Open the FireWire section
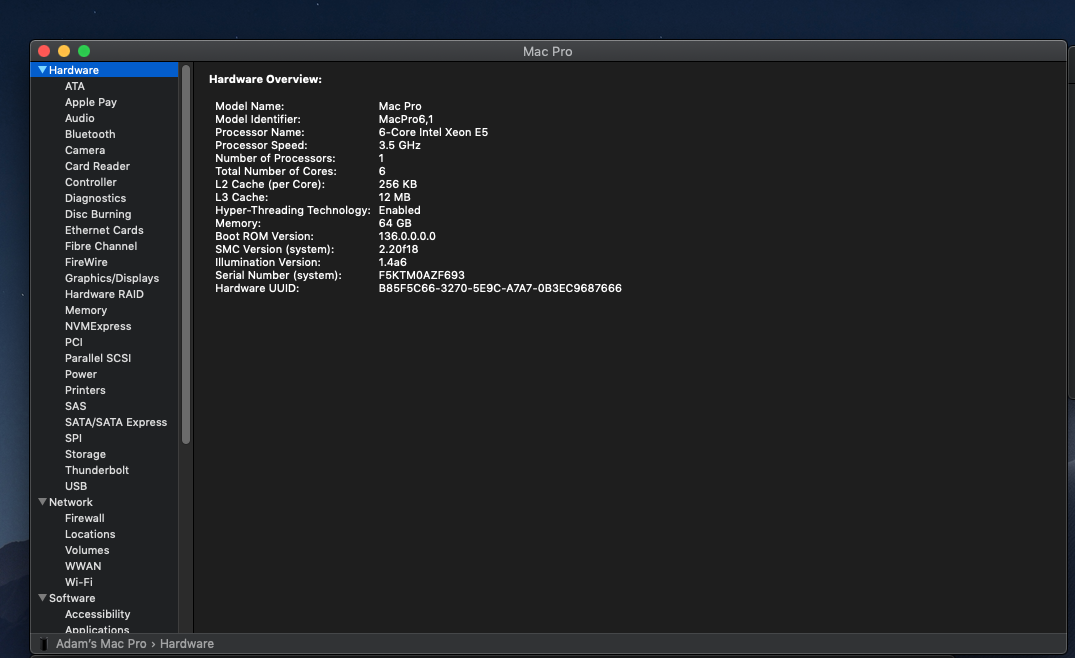This screenshot has width=1075, height=658. [86, 262]
